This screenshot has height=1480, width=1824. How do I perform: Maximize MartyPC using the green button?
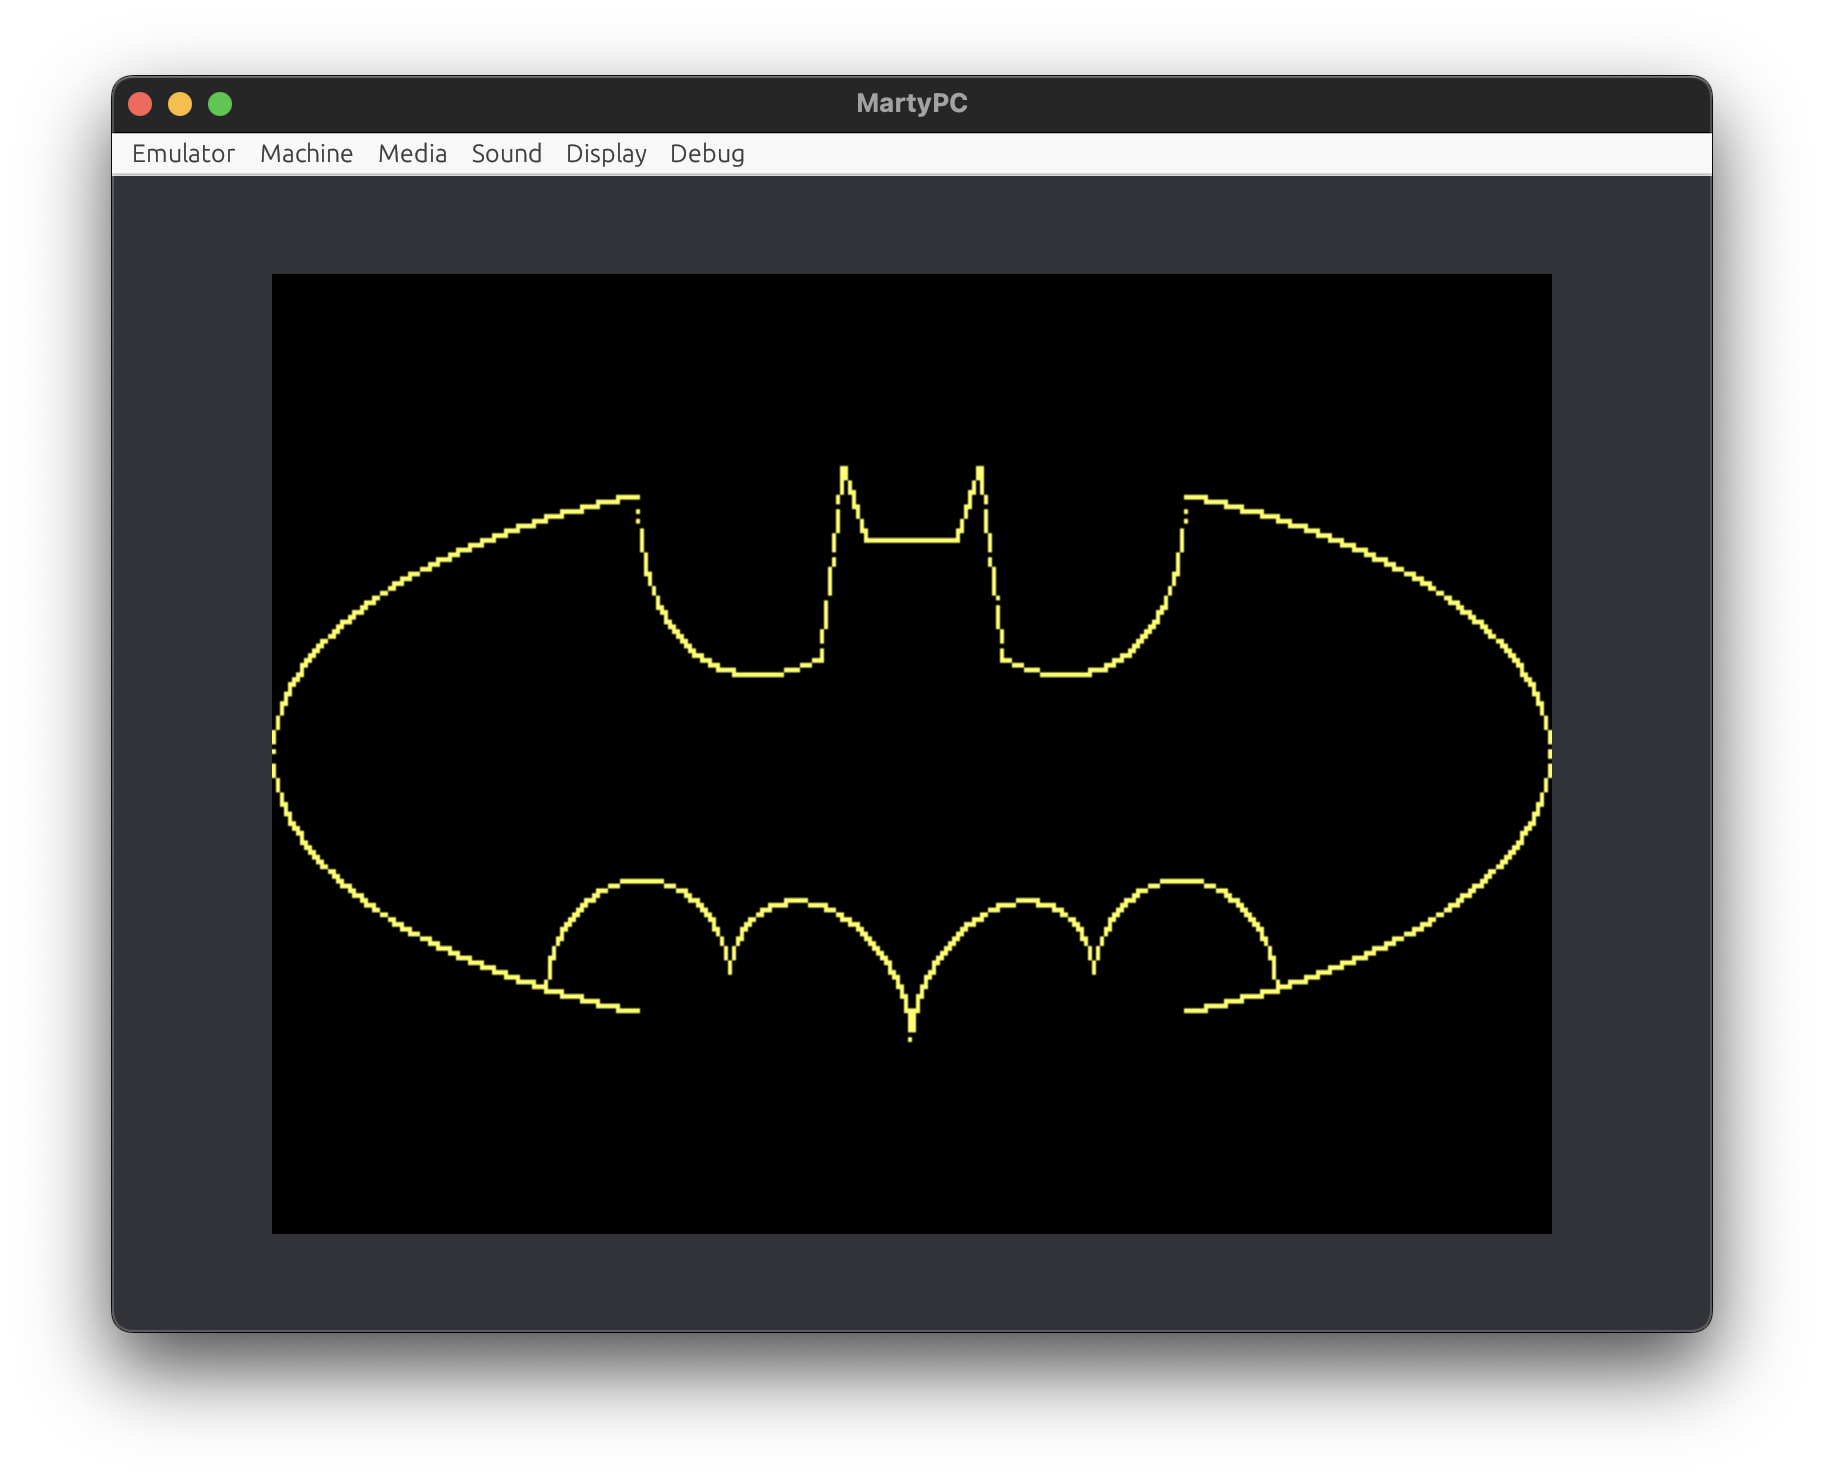220,104
